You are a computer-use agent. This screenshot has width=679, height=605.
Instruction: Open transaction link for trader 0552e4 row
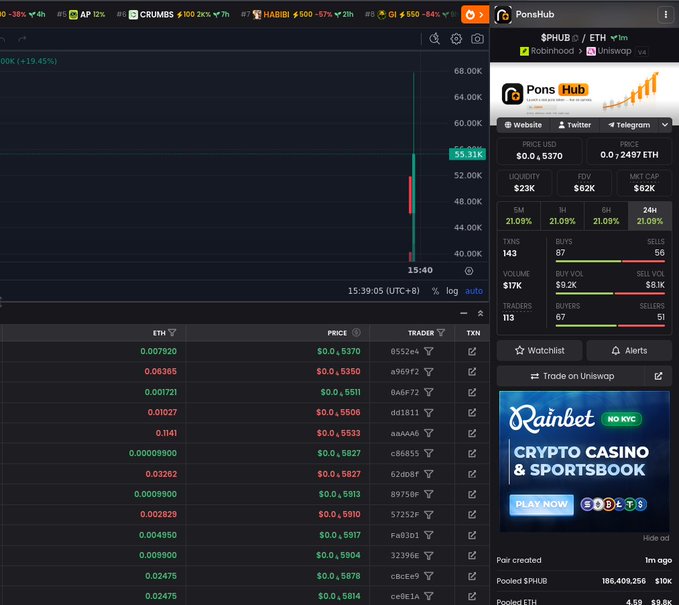[x=472, y=351]
